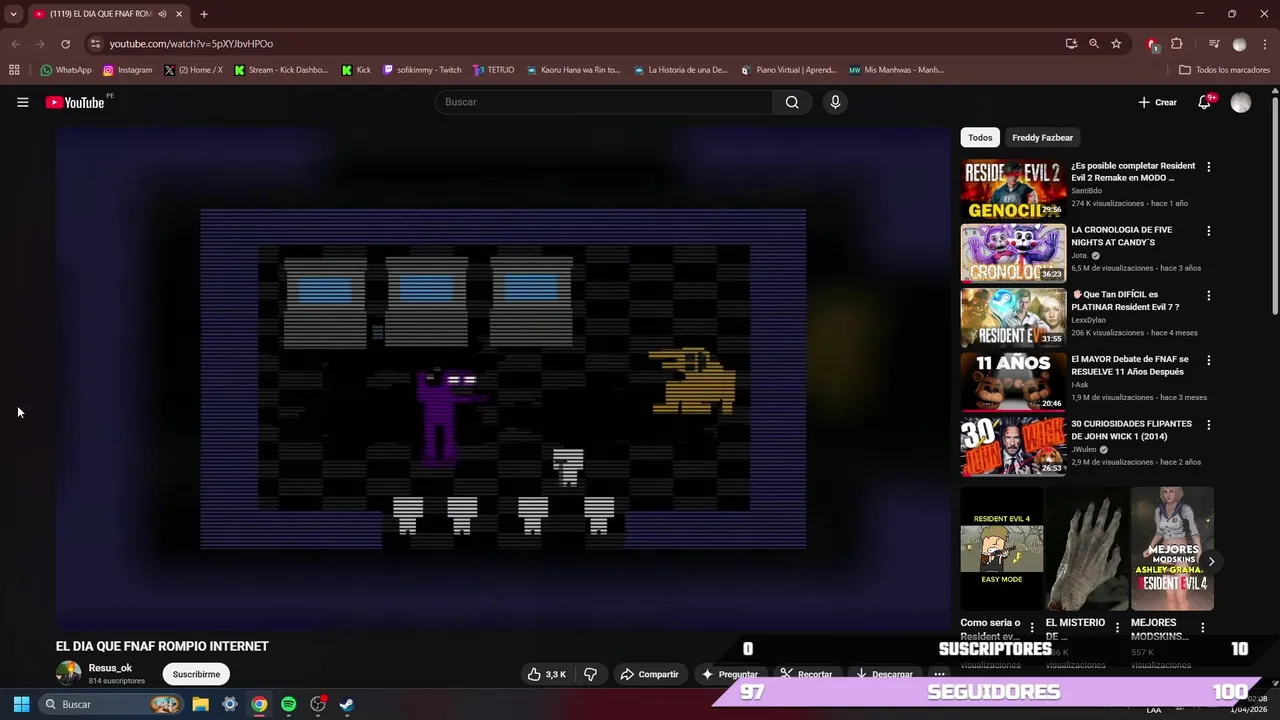Screen dimensions: 1280x720
Task: Open the EL MISTERIO DE hand short
Action: 1087,548
